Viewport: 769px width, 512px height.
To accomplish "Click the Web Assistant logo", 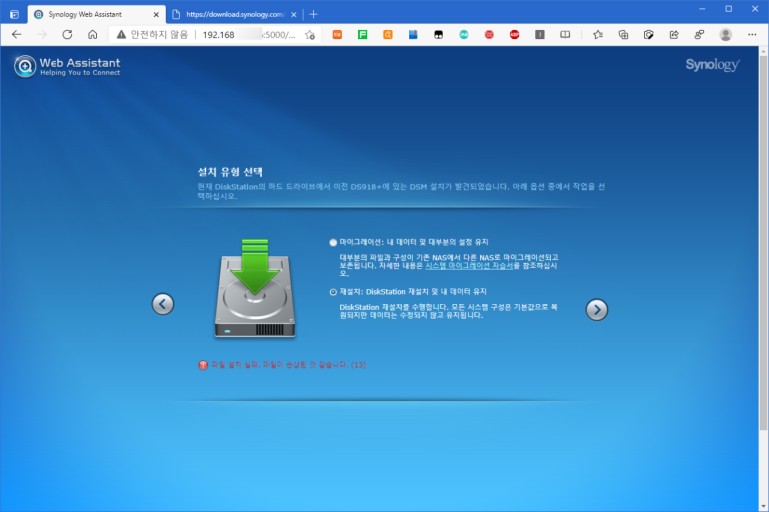I will (67, 66).
